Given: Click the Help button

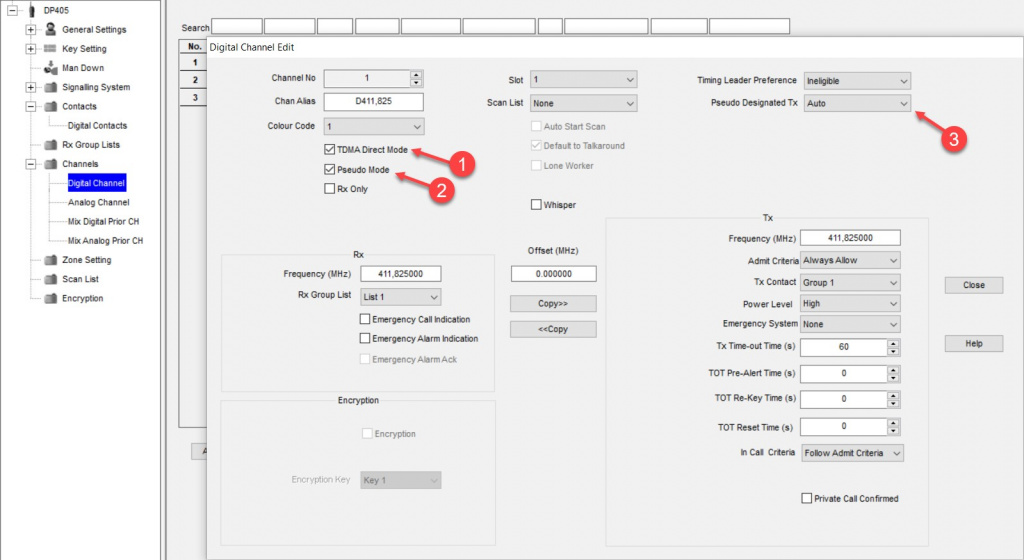Looking at the screenshot, I should (x=974, y=343).
